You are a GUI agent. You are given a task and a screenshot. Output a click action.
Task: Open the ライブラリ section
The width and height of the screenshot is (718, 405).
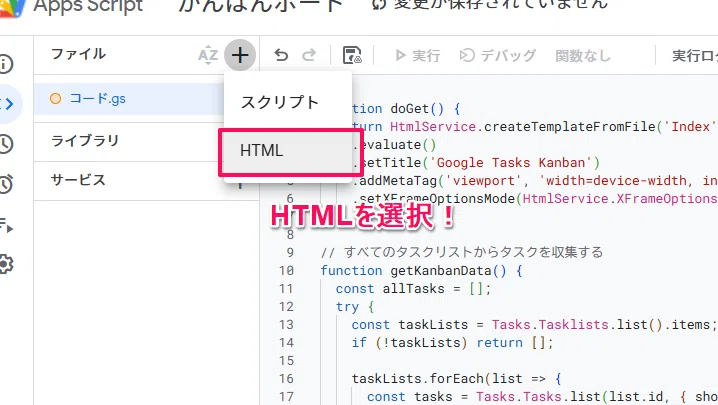tap(85, 141)
